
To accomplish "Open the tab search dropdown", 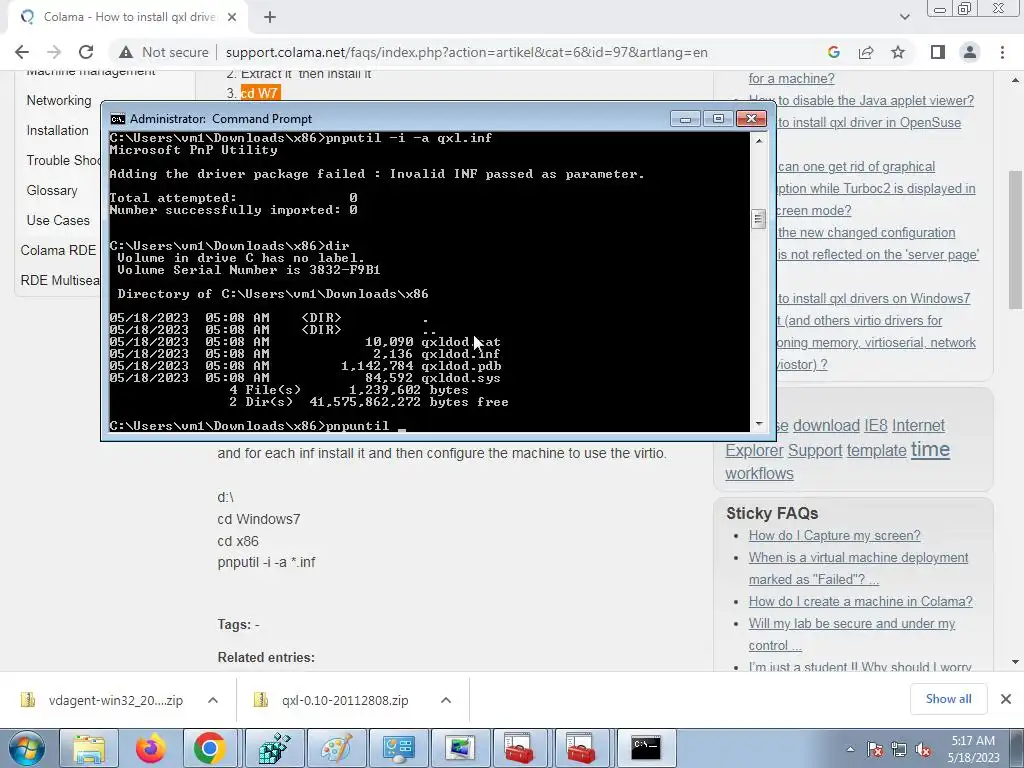I will click(x=904, y=17).
